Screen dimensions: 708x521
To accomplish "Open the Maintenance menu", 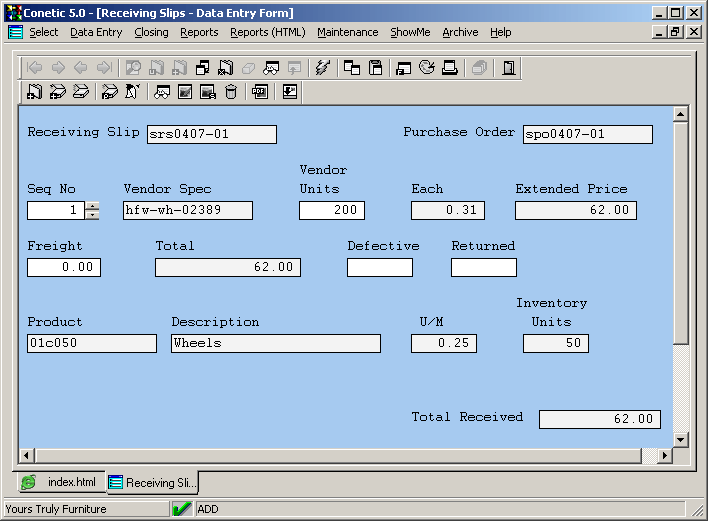I will [x=347, y=32].
